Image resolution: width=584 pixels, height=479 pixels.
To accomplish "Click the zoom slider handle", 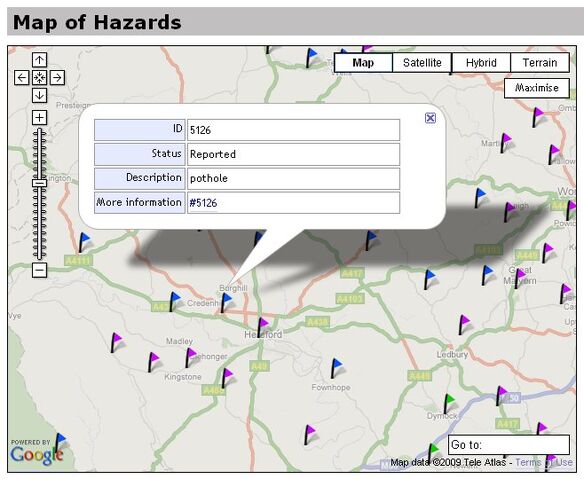I will pyautogui.click(x=39, y=183).
